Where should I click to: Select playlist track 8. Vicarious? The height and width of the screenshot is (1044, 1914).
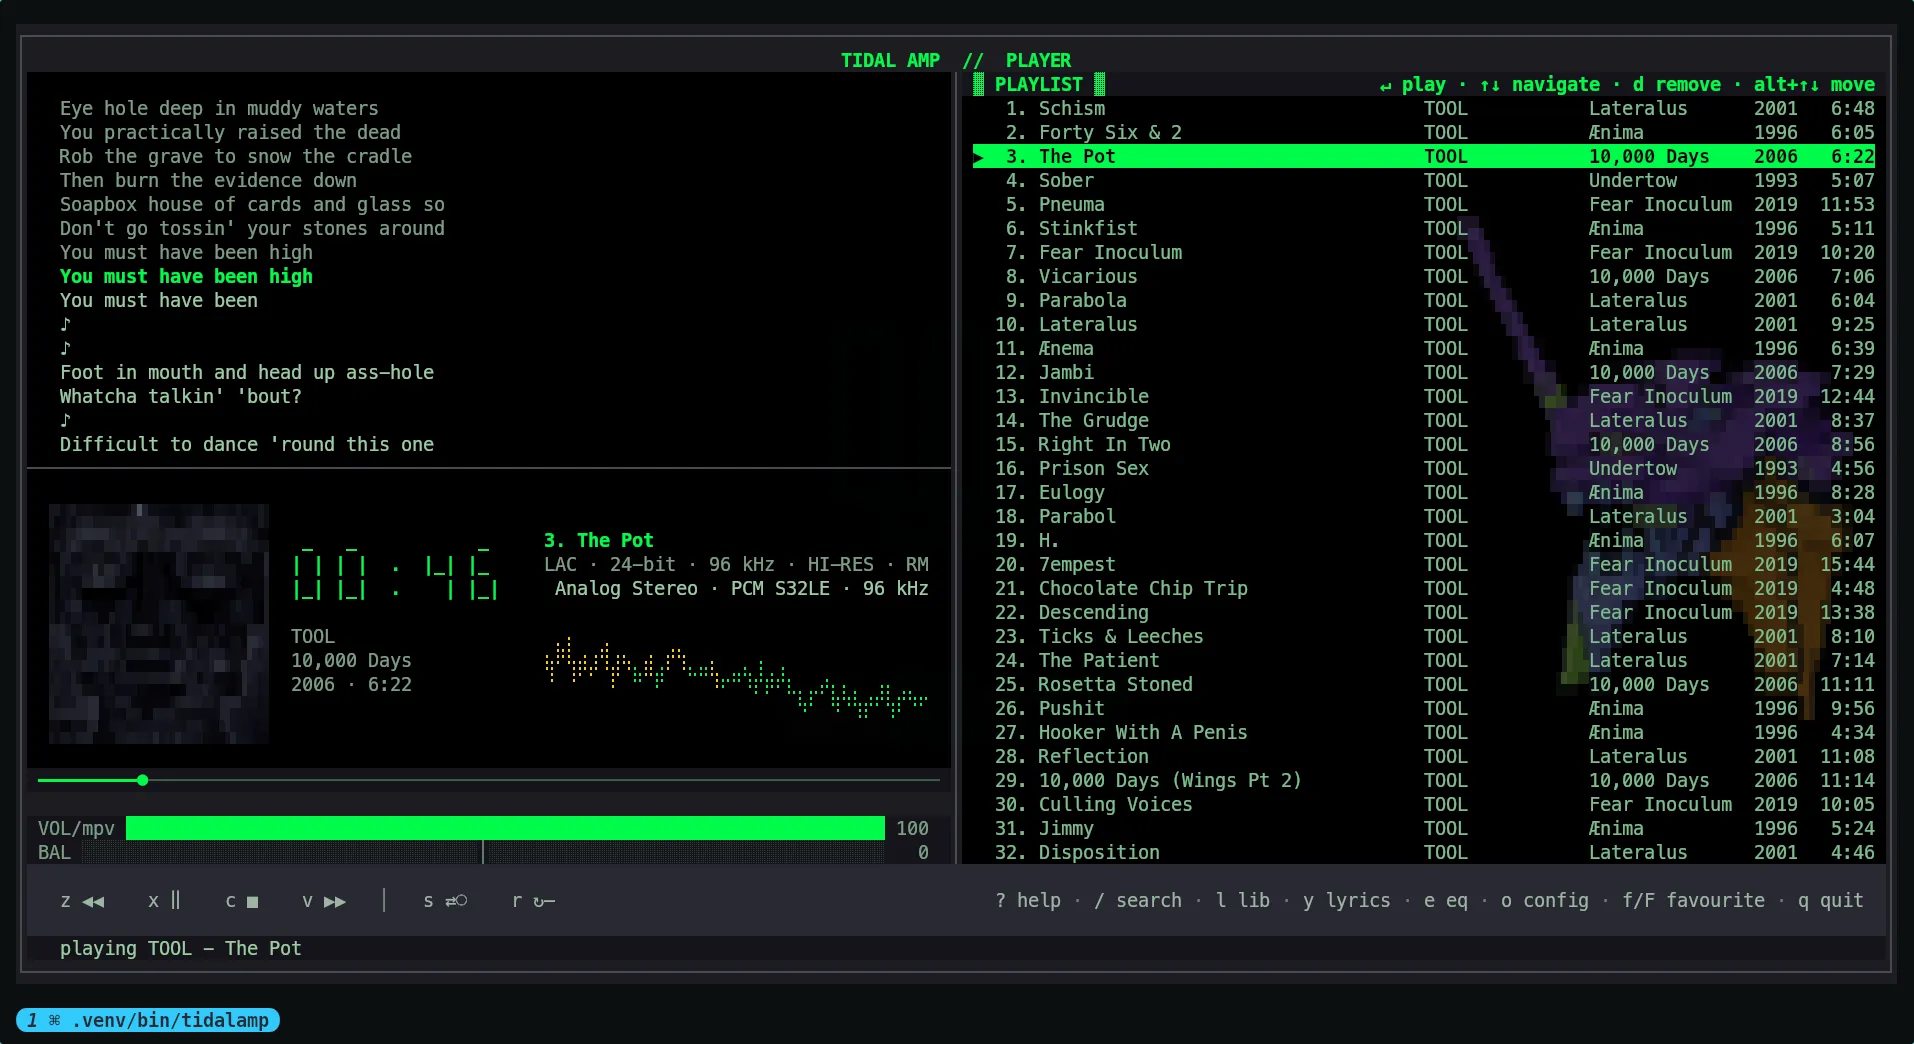pos(1424,277)
